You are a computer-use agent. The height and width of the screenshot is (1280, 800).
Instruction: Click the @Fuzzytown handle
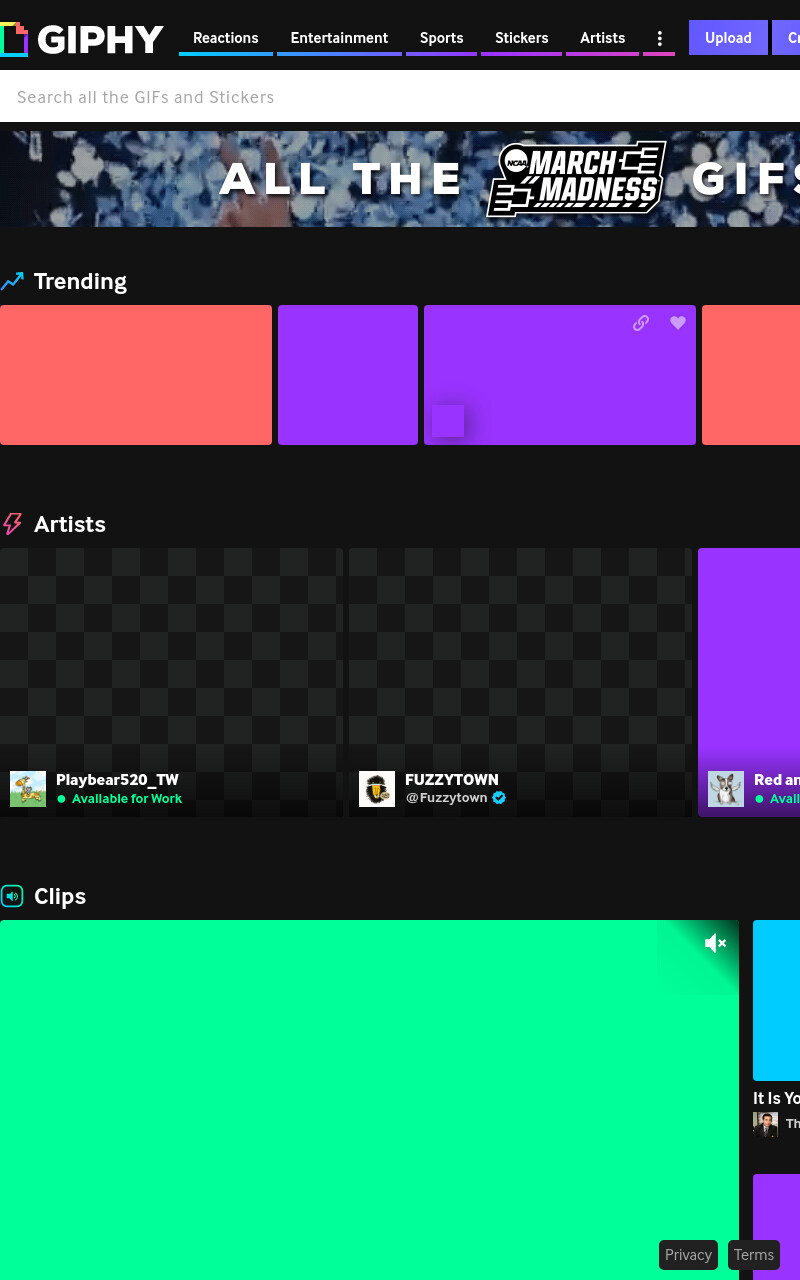(446, 798)
